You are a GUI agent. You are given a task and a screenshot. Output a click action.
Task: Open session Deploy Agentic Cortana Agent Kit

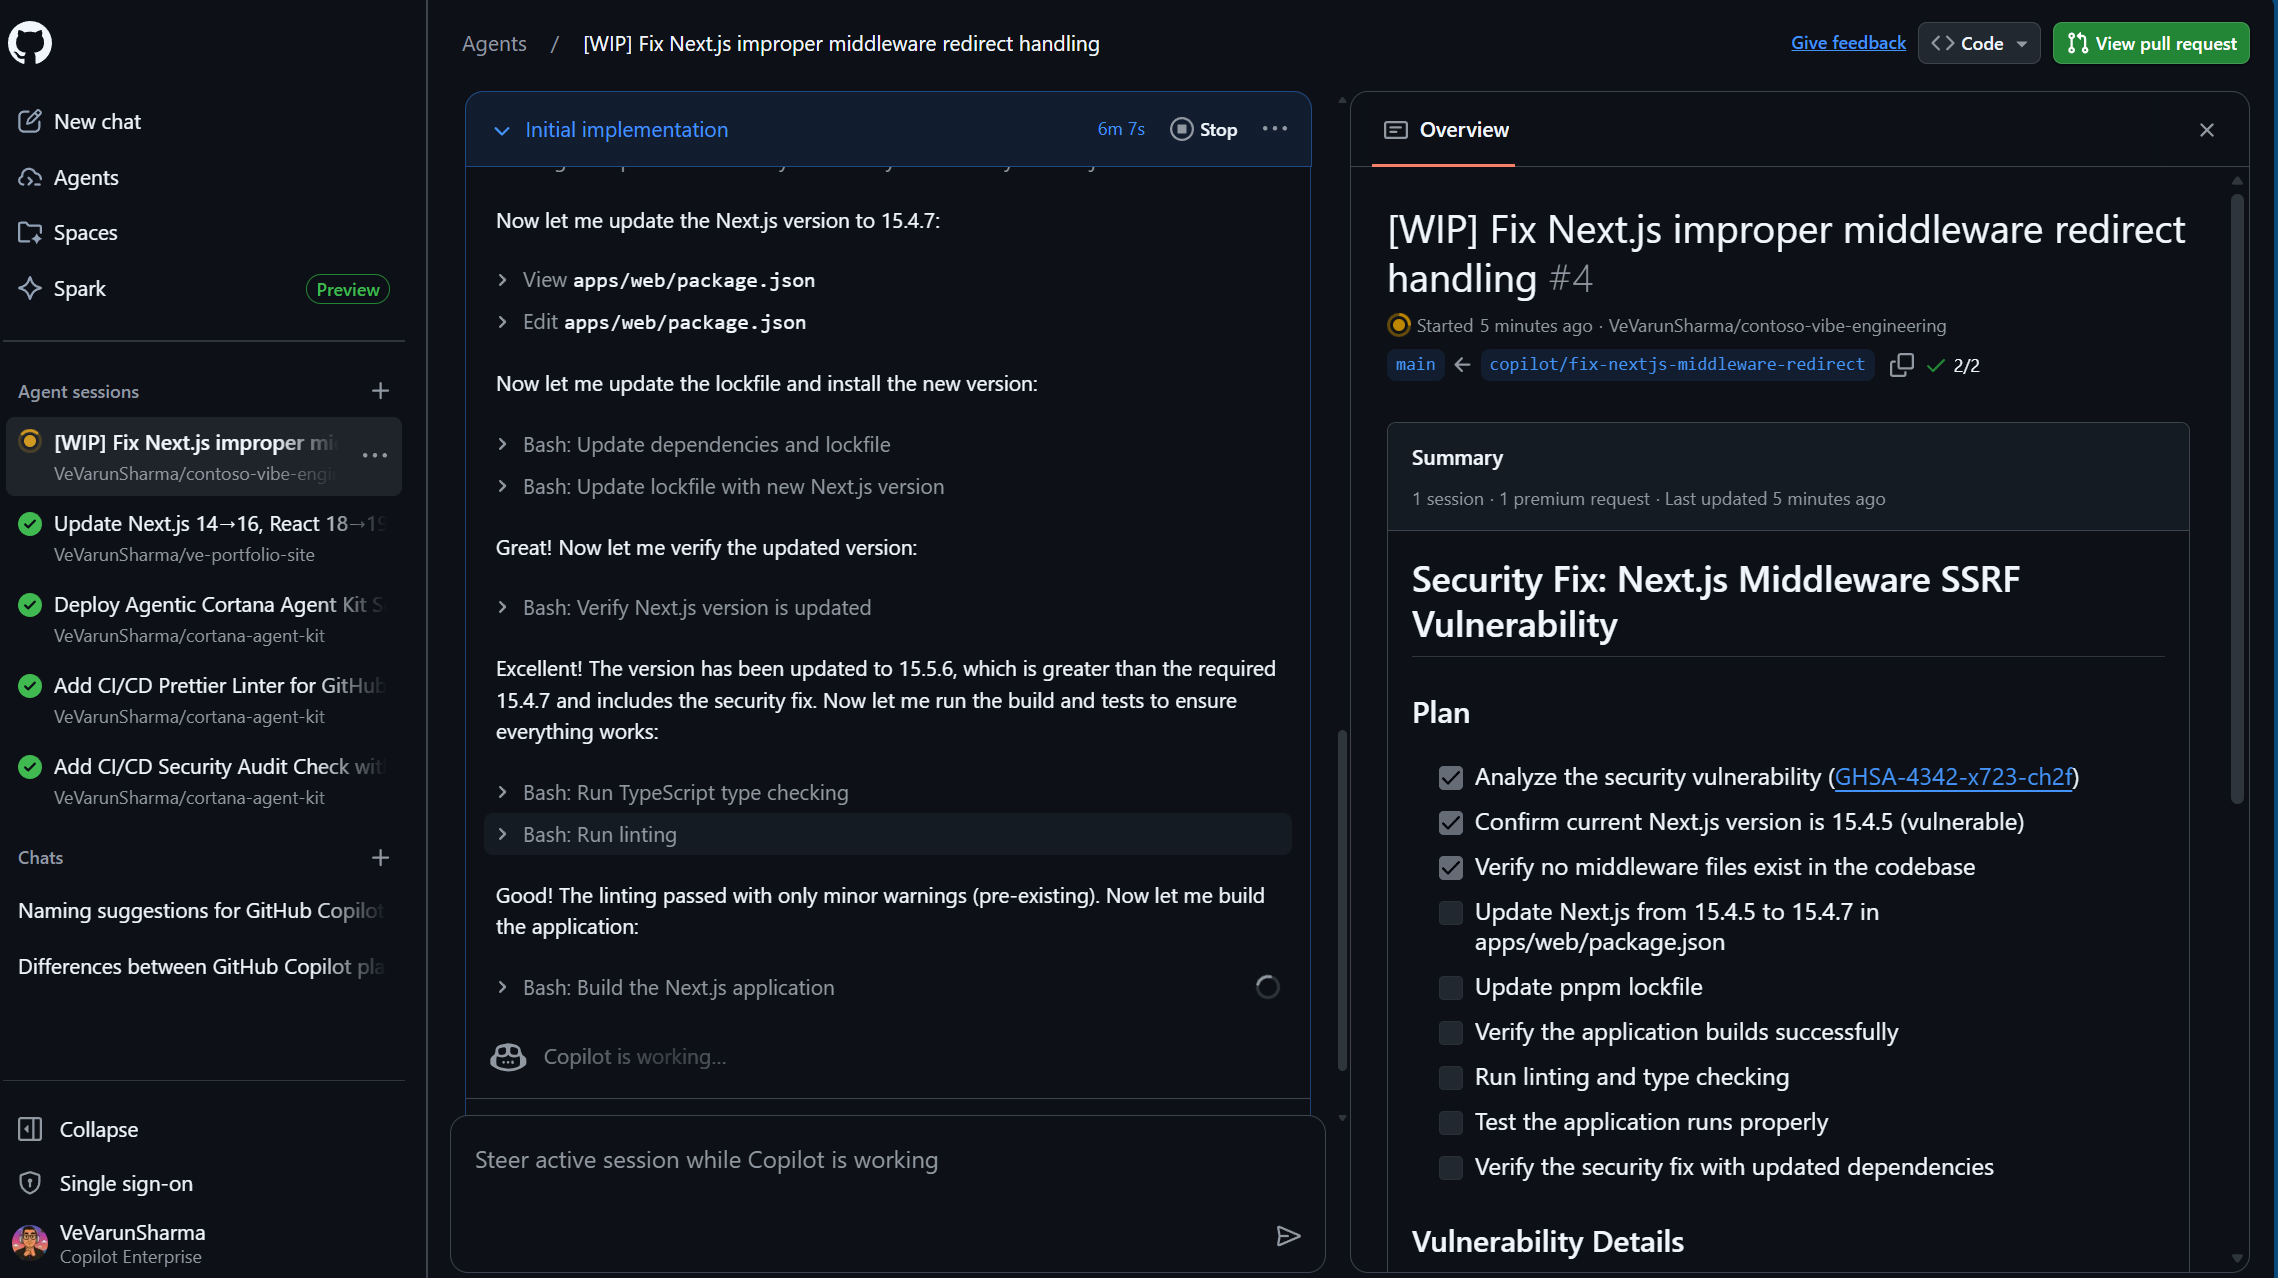(204, 618)
